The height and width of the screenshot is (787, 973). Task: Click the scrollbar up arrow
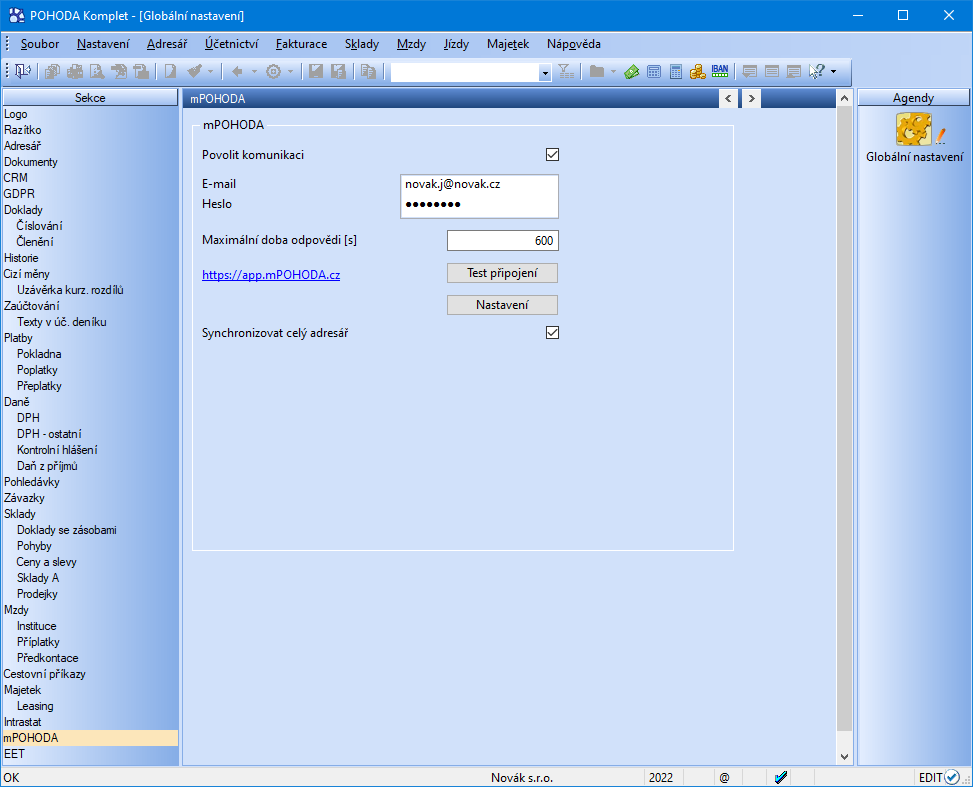pyautogui.click(x=844, y=98)
